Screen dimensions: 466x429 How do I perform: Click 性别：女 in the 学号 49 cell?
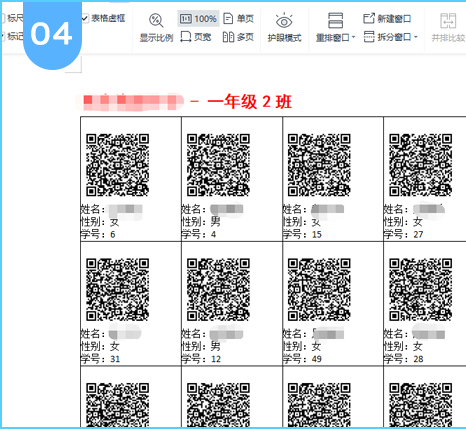pos(302,347)
